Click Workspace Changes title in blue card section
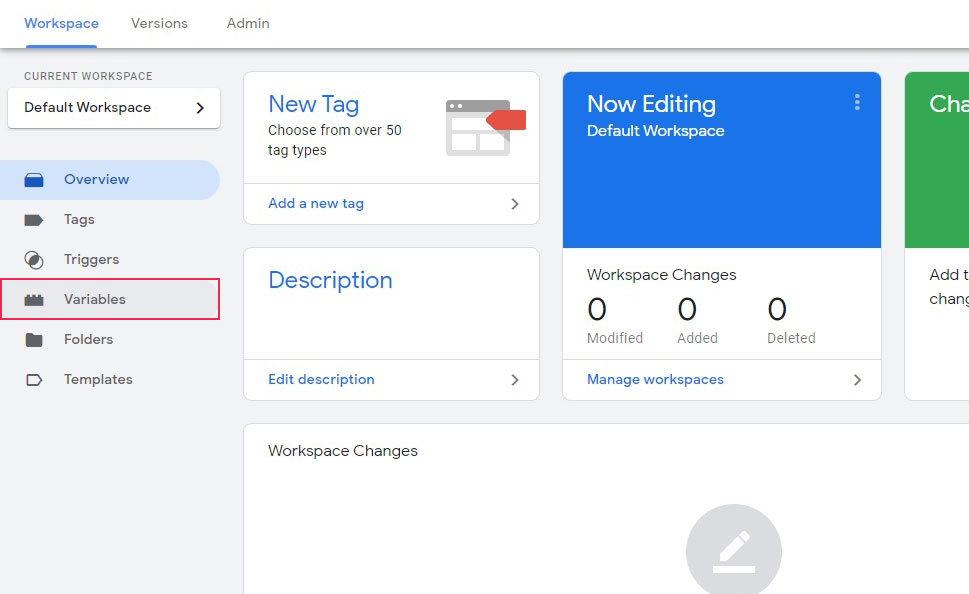 point(661,275)
